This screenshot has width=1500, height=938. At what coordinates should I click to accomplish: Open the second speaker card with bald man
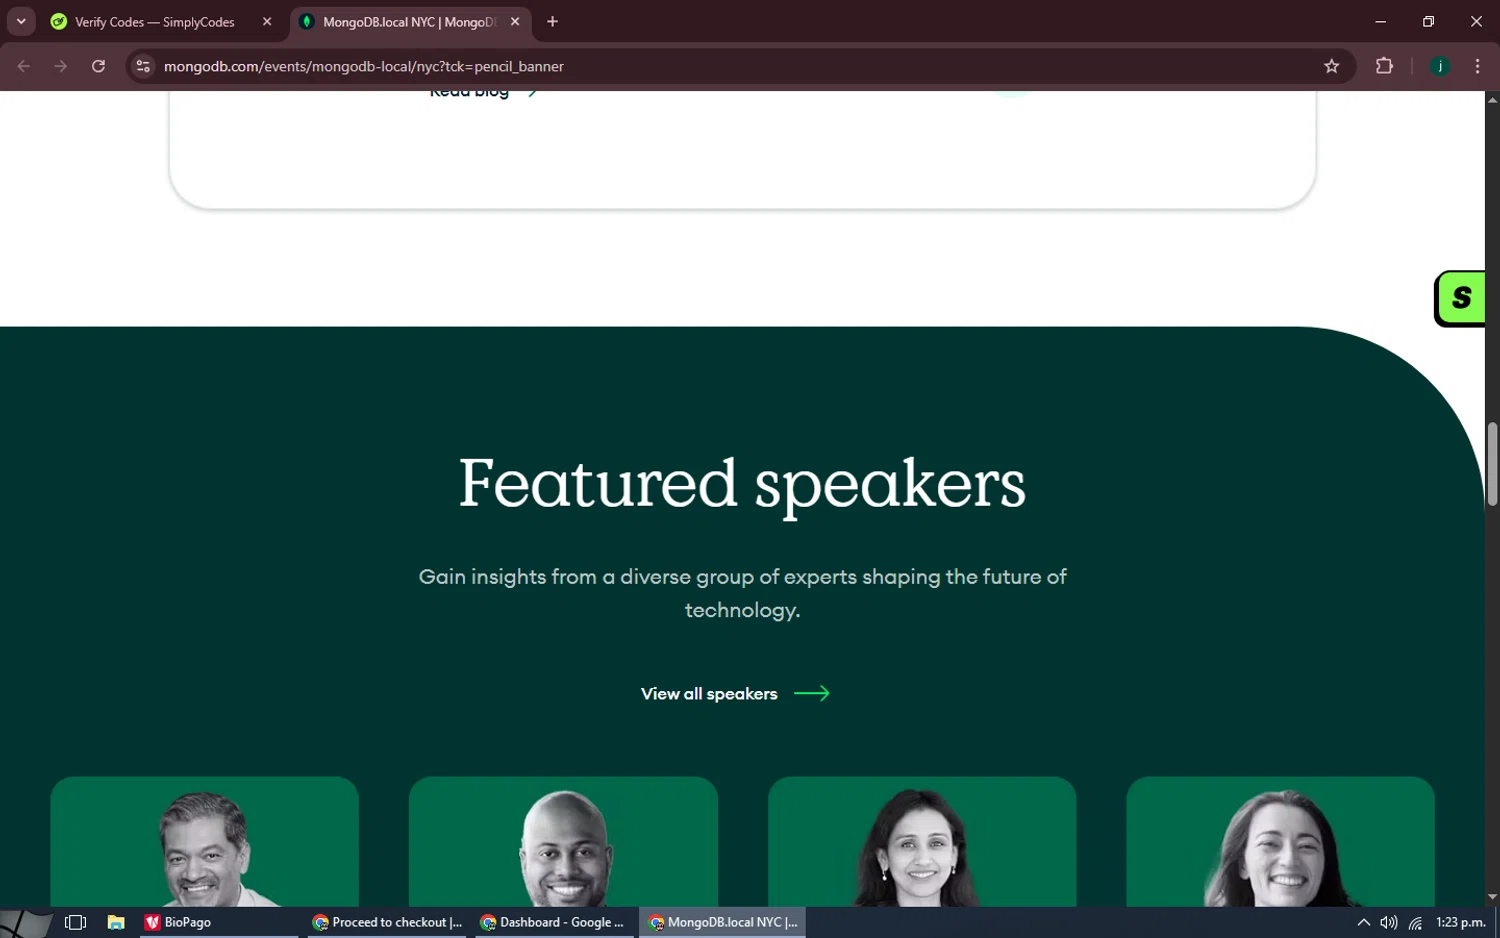click(x=563, y=841)
